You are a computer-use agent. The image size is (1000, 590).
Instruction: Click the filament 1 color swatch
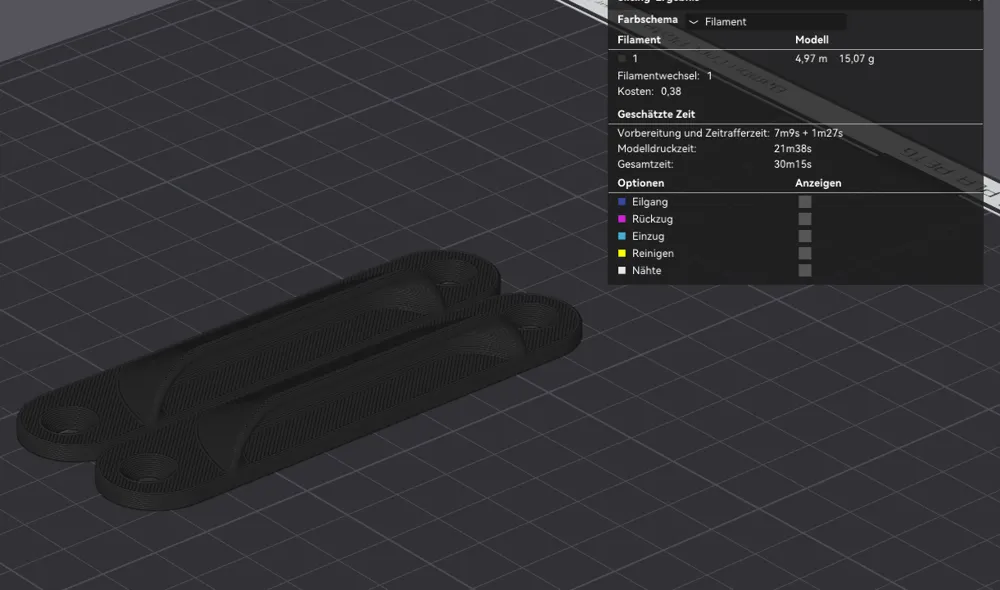[622, 59]
